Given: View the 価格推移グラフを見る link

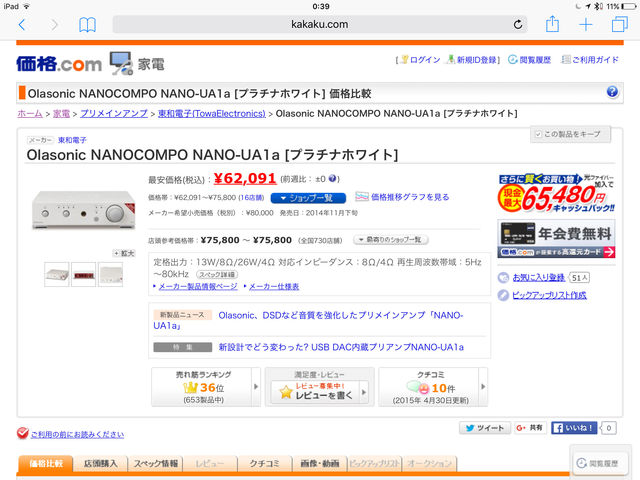Looking at the screenshot, I should click(x=410, y=197).
